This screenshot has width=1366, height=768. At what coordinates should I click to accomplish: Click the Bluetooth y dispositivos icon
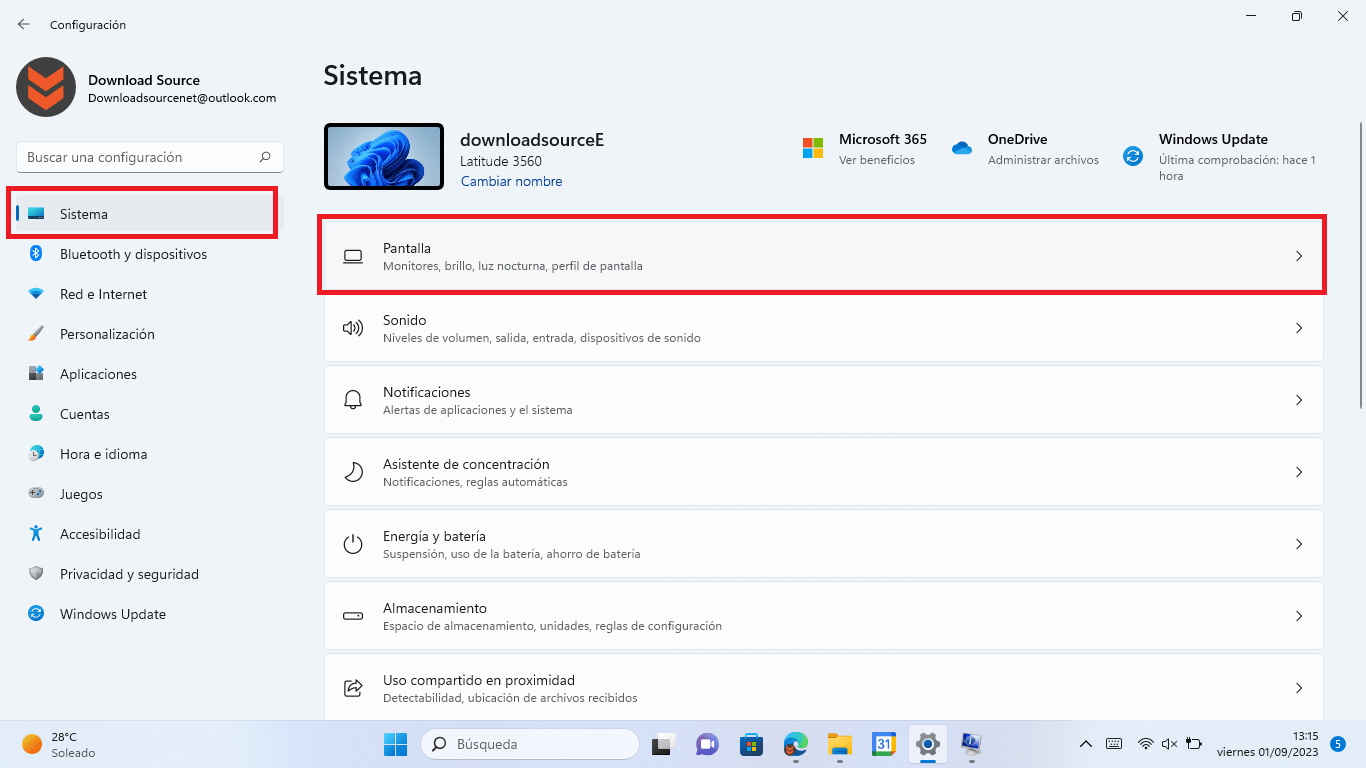pyautogui.click(x=36, y=254)
